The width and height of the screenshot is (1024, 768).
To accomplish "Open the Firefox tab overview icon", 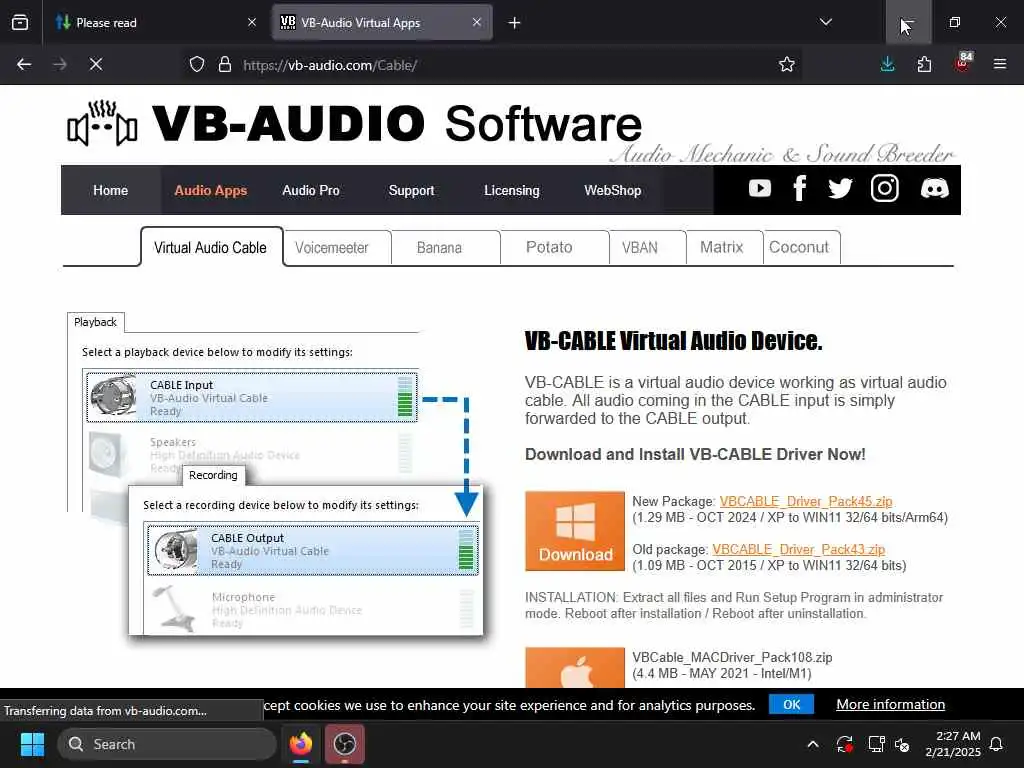I will [x=20, y=22].
